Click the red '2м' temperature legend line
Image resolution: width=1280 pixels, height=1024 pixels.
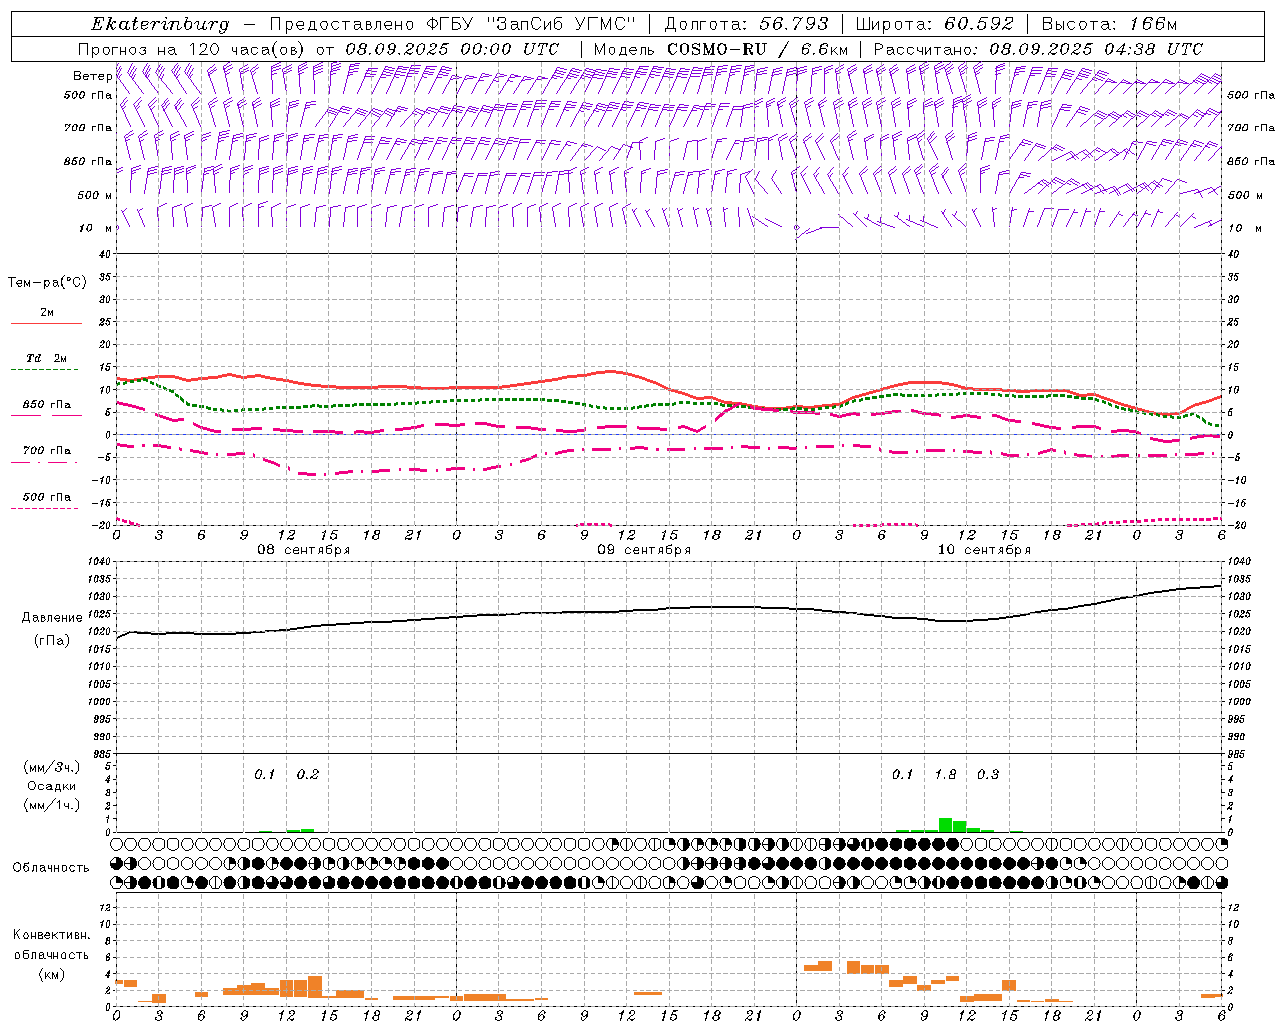(46, 323)
